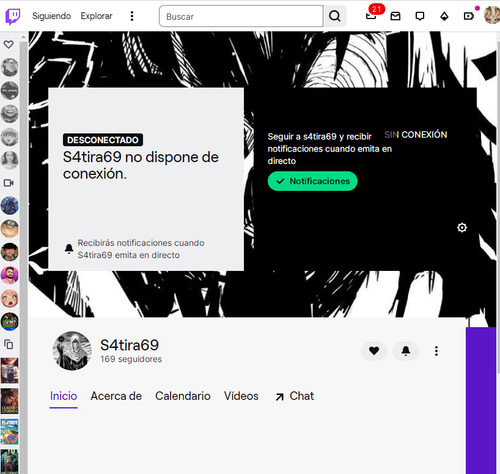
Task: Open the chat bubble icon in header
Action: coord(420,16)
